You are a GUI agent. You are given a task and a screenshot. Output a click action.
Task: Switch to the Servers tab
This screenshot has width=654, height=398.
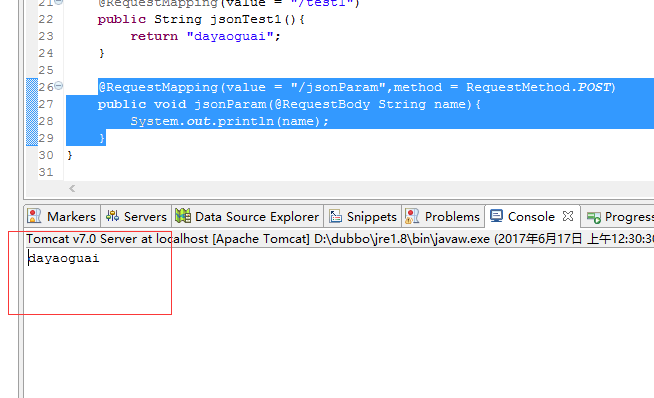click(136, 217)
